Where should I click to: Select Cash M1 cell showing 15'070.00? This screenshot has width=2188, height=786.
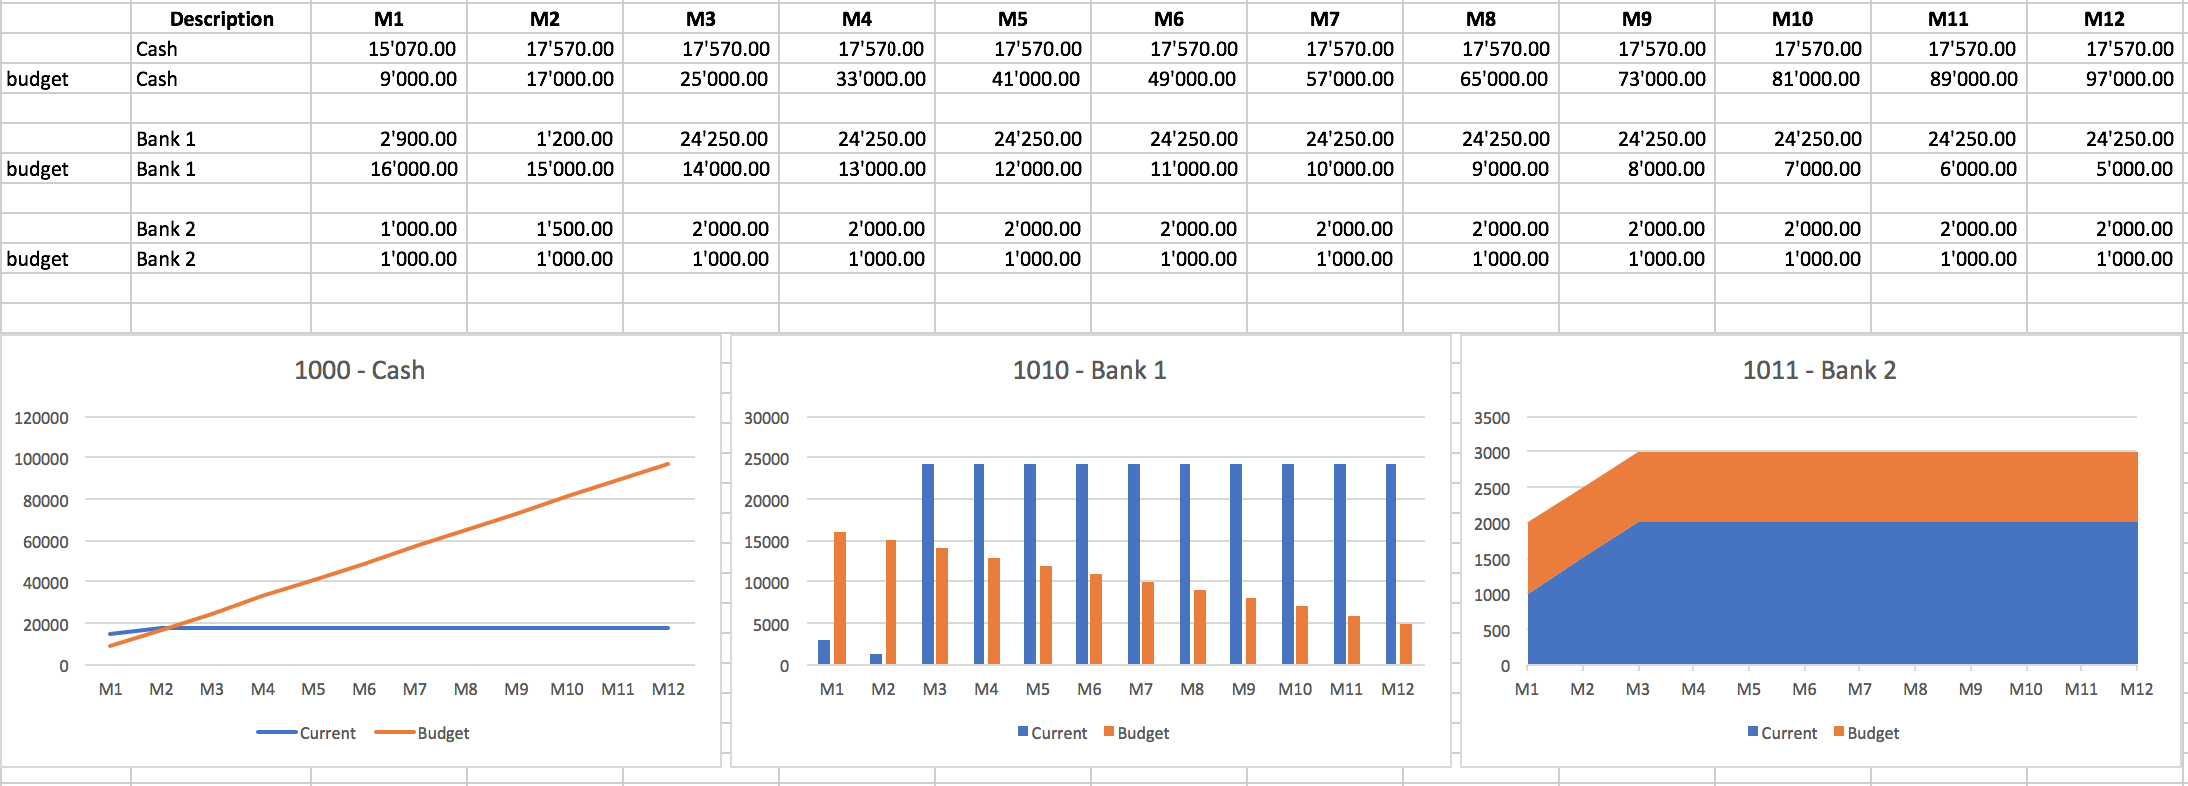point(389,49)
